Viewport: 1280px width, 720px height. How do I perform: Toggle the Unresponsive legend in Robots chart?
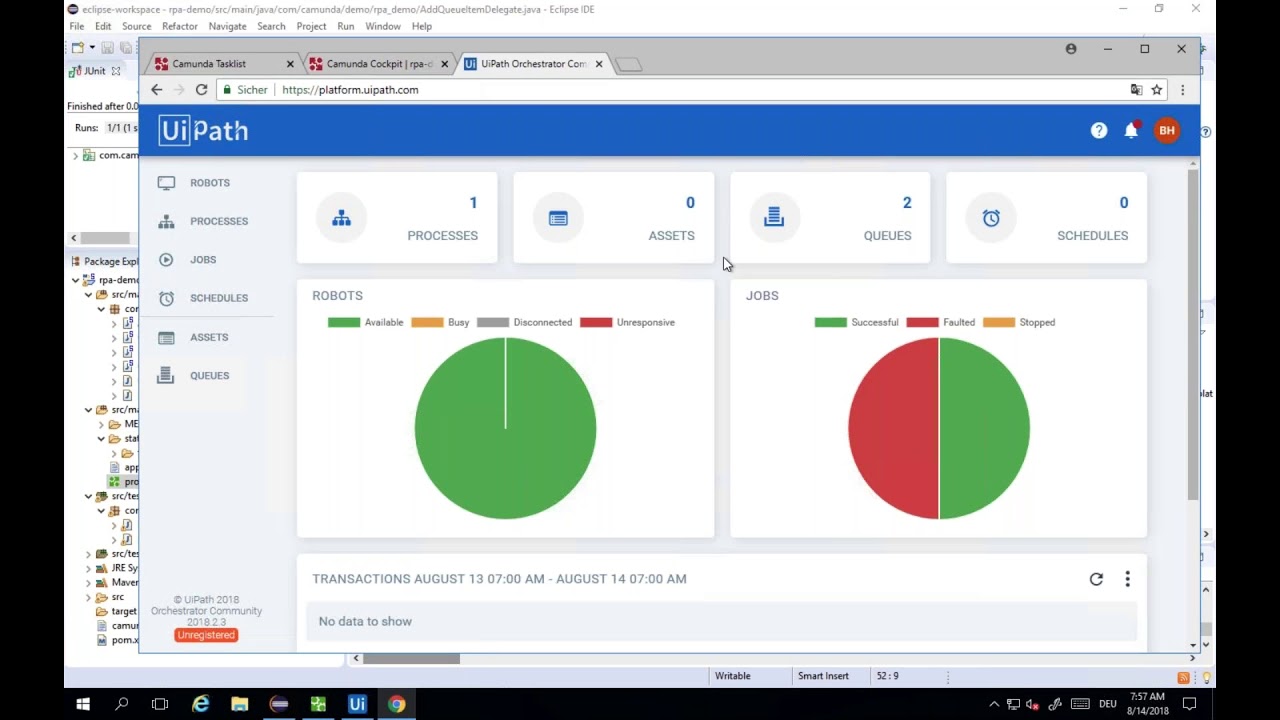click(x=628, y=322)
